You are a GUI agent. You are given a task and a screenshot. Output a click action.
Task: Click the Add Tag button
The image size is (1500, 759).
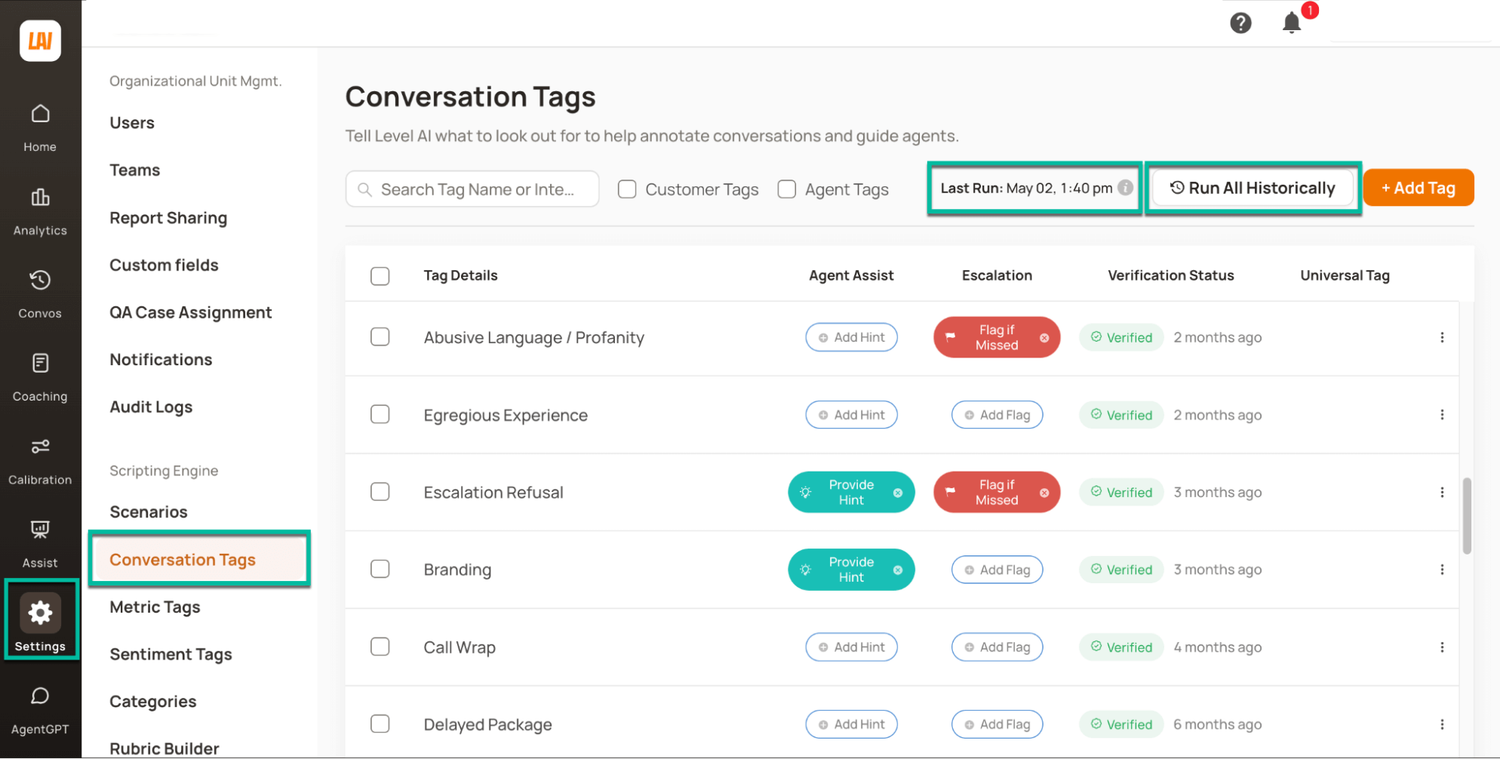(1418, 188)
